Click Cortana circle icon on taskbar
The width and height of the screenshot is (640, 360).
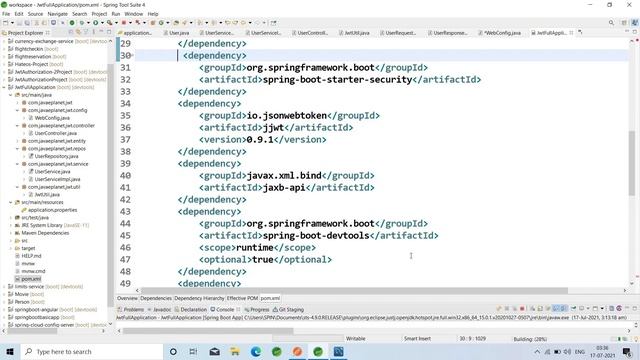tap(173, 351)
